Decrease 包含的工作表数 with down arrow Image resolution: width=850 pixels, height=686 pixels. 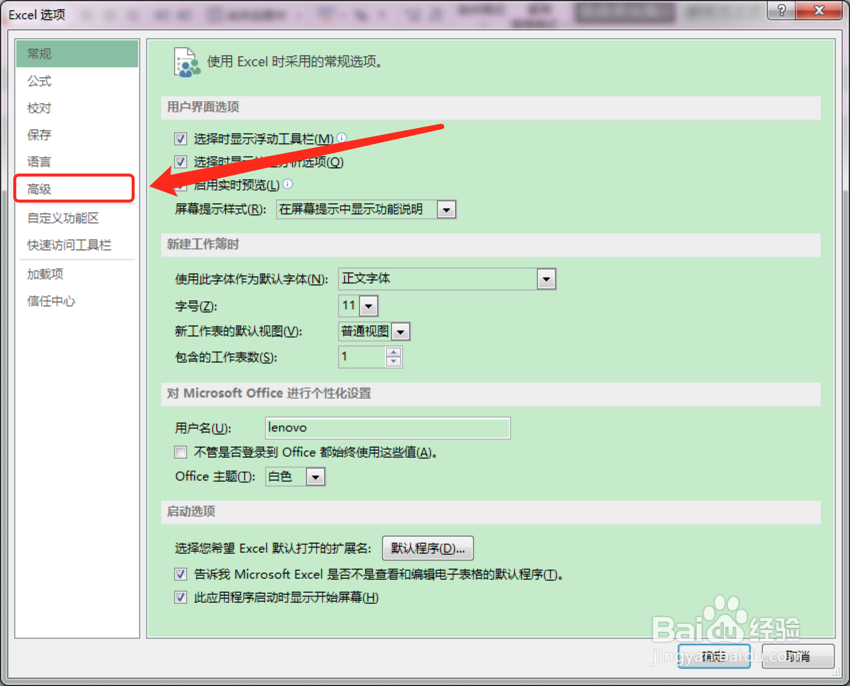coord(394,362)
